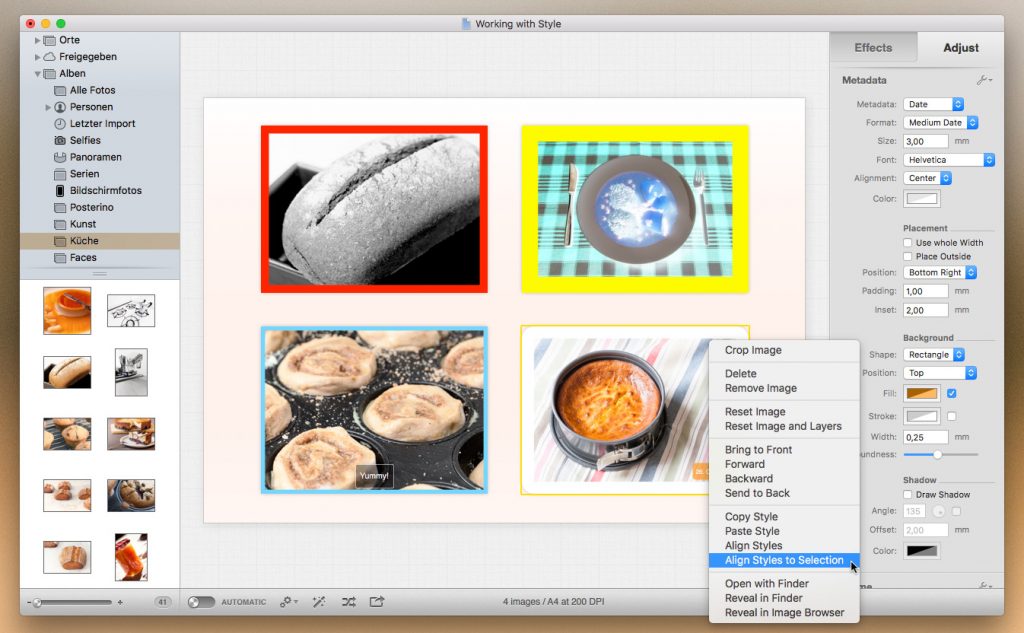Click the black Shadow Color swatch

click(921, 551)
